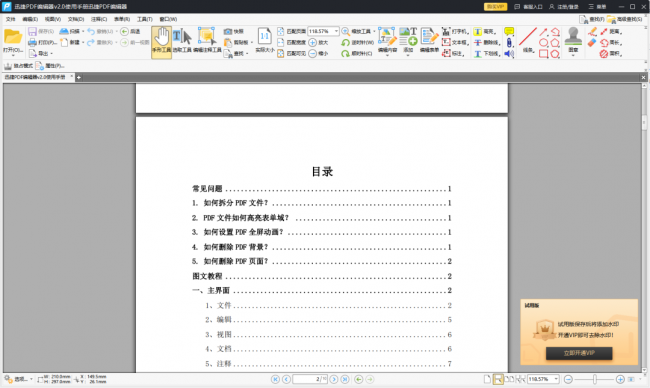
Task: Open the toolbar zoom percentage dropdown
Action: 336,32
